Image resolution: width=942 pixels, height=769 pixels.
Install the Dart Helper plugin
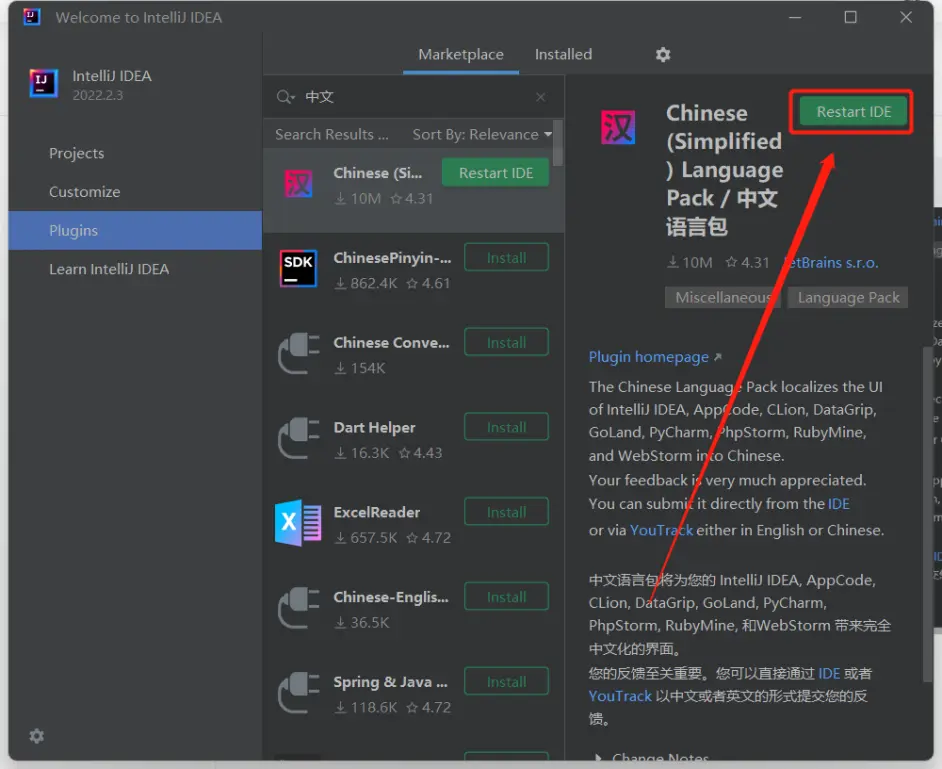coord(506,427)
